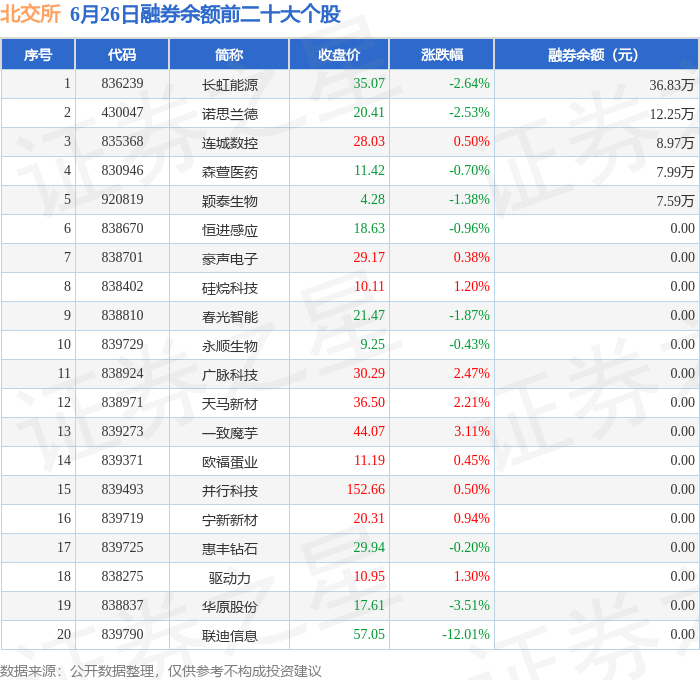The height and width of the screenshot is (680, 700).
Task: Click closing price 28.03
Action: [x=369, y=142]
